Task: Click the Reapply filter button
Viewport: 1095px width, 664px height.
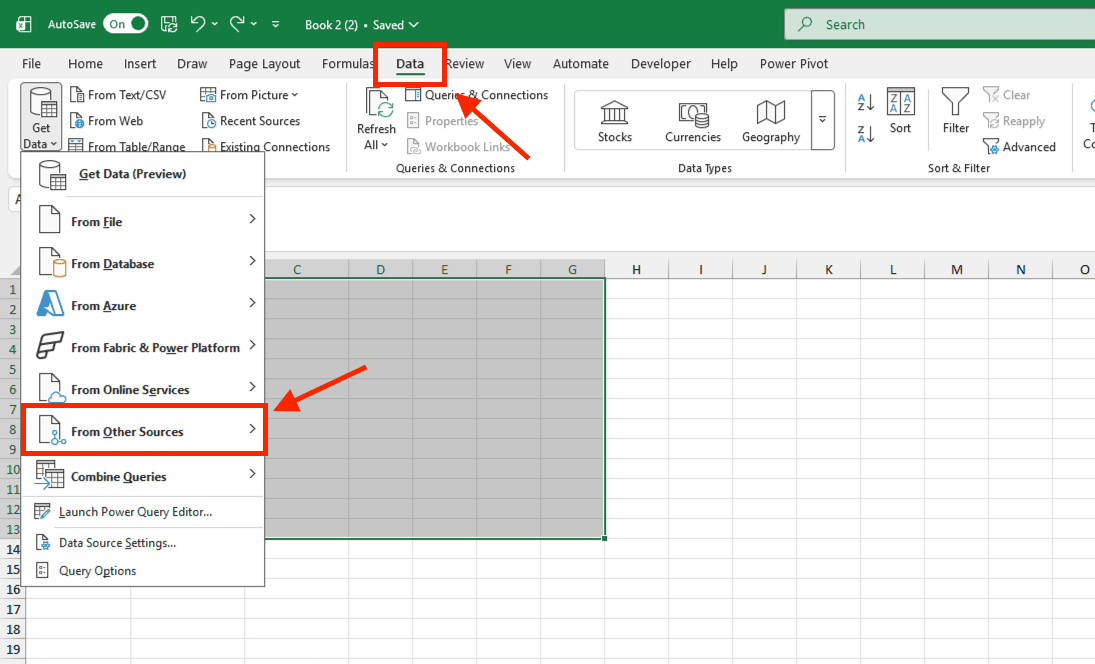Action: [x=1014, y=121]
